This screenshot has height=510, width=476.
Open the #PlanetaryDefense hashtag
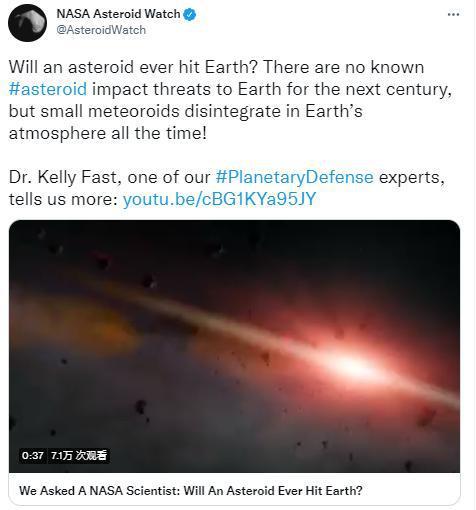(x=294, y=177)
